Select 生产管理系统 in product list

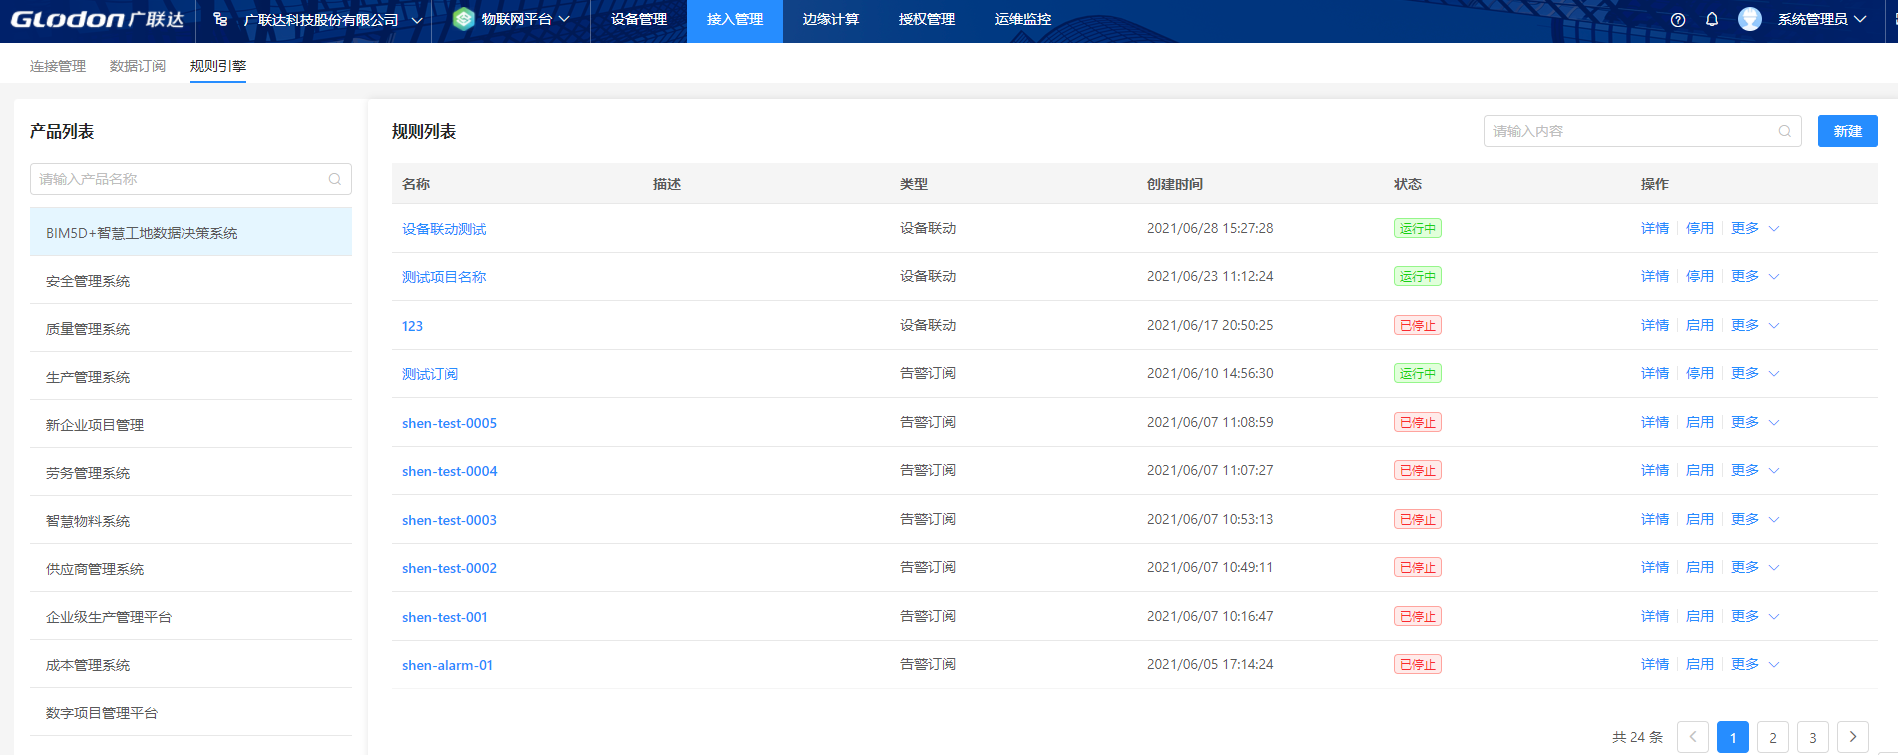tap(191, 377)
